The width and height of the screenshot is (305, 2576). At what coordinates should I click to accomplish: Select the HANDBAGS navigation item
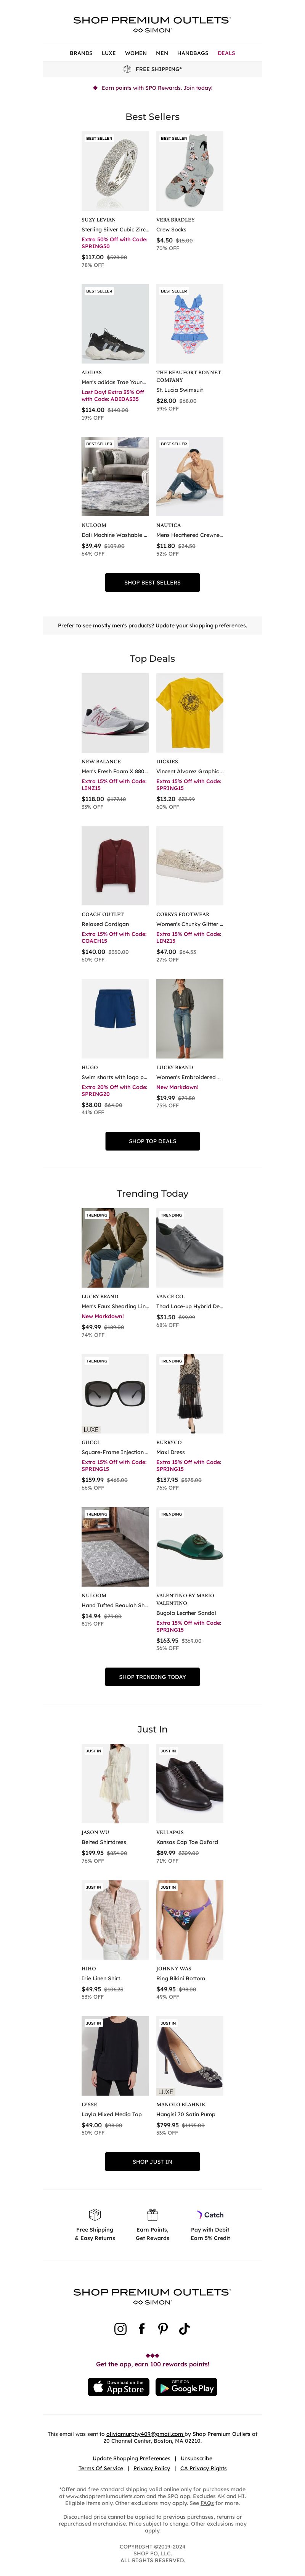click(x=193, y=53)
